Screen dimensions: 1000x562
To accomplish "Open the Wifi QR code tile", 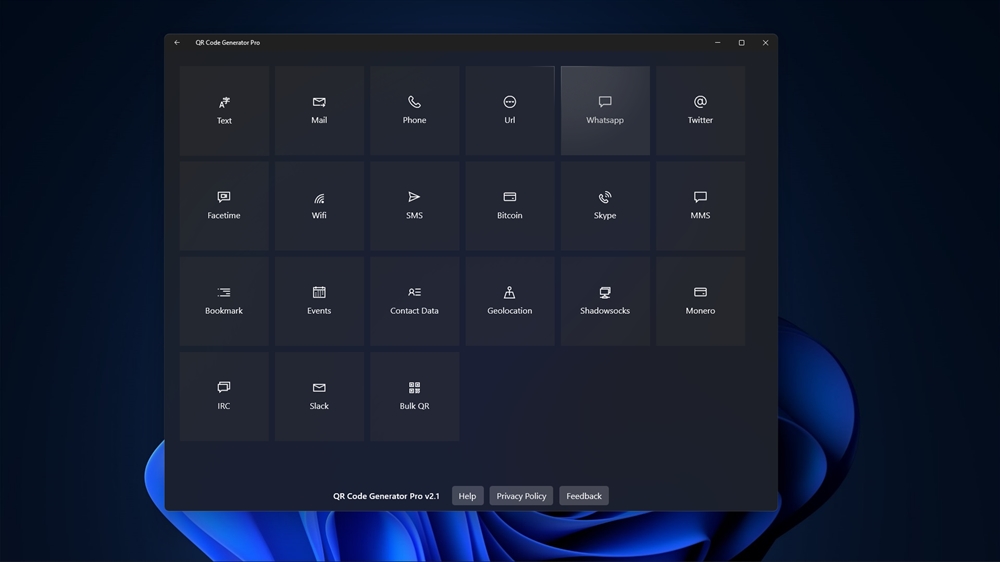I will click(x=319, y=205).
